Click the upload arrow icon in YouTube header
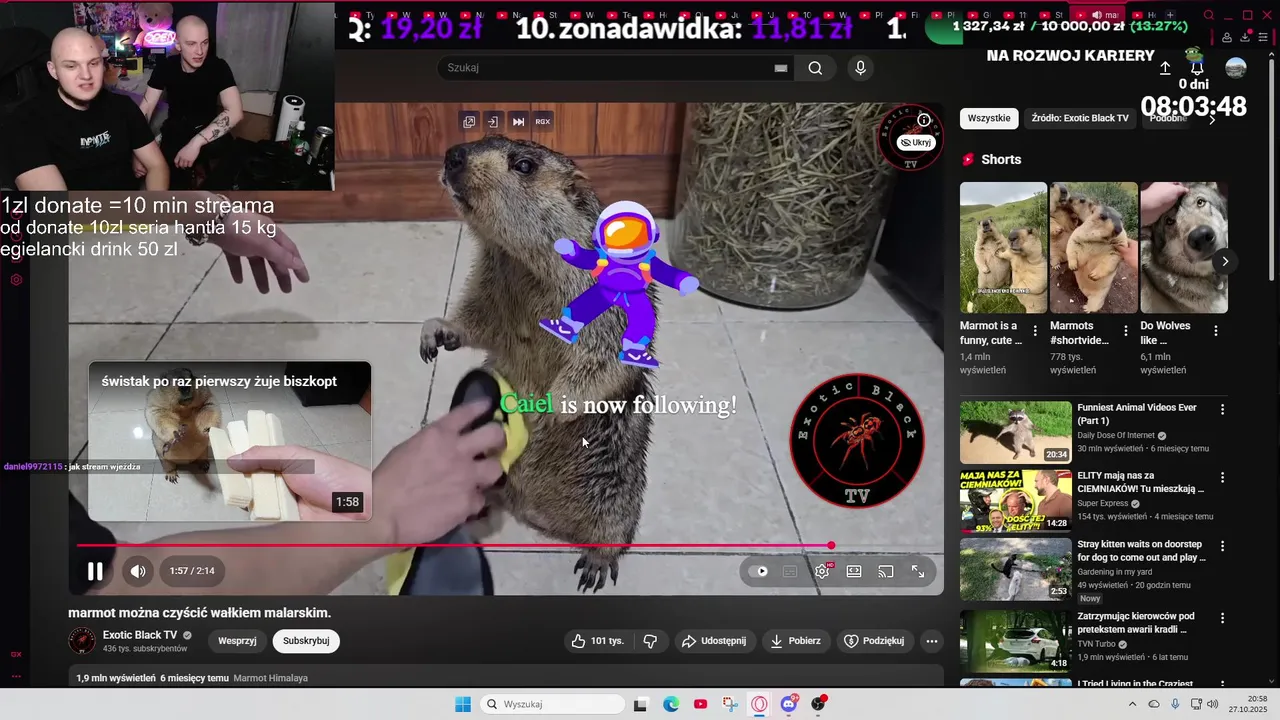This screenshot has height=720, width=1280. [x=1165, y=68]
